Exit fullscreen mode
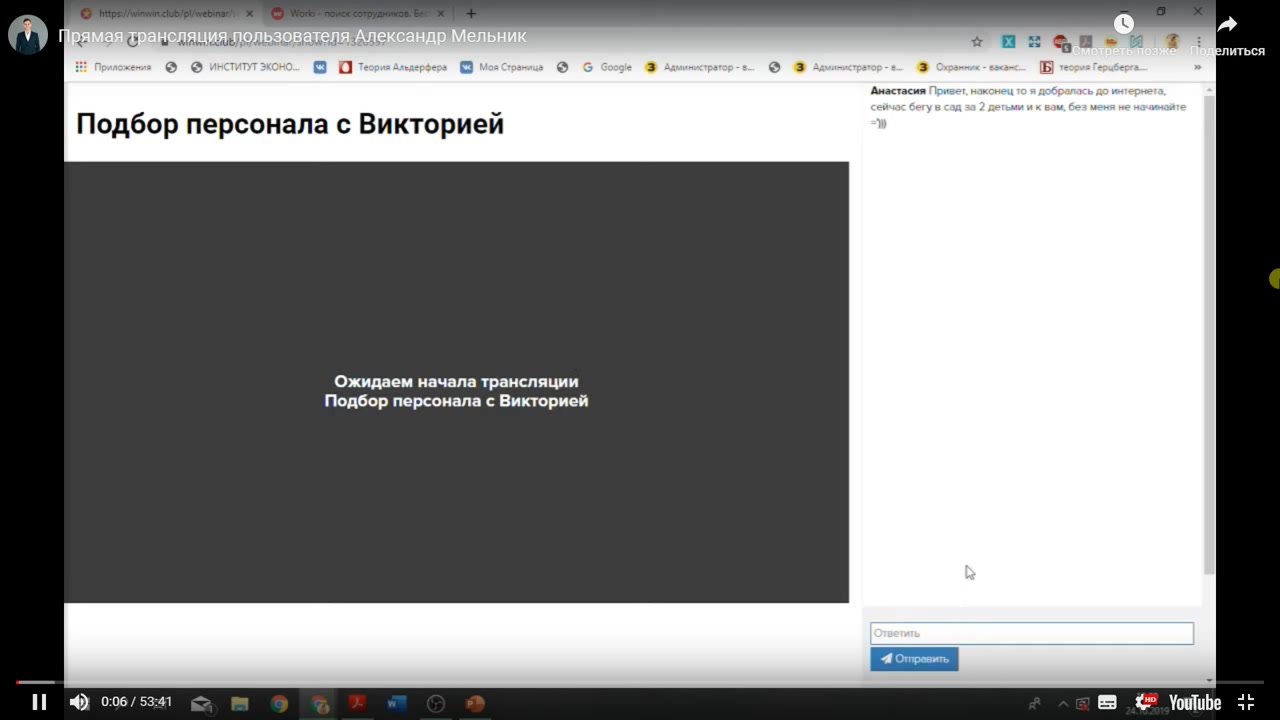The image size is (1280, 720). pos(1246,702)
